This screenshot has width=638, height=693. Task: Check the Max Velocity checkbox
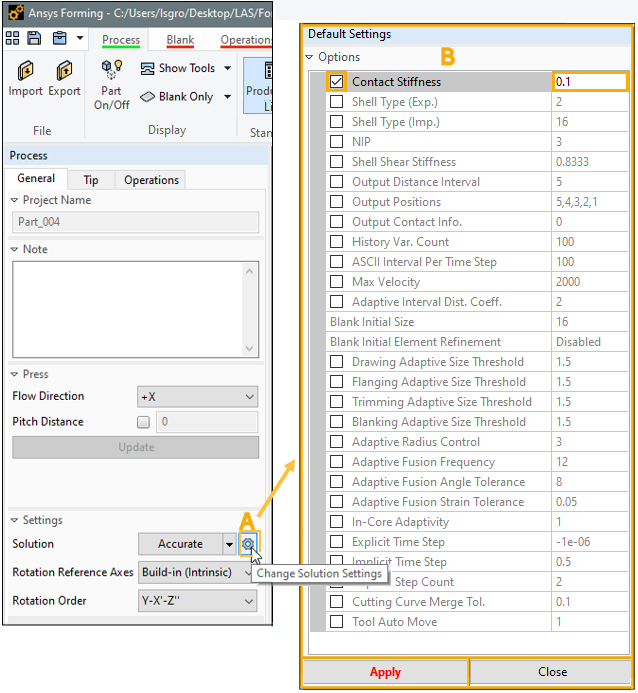coord(336,282)
